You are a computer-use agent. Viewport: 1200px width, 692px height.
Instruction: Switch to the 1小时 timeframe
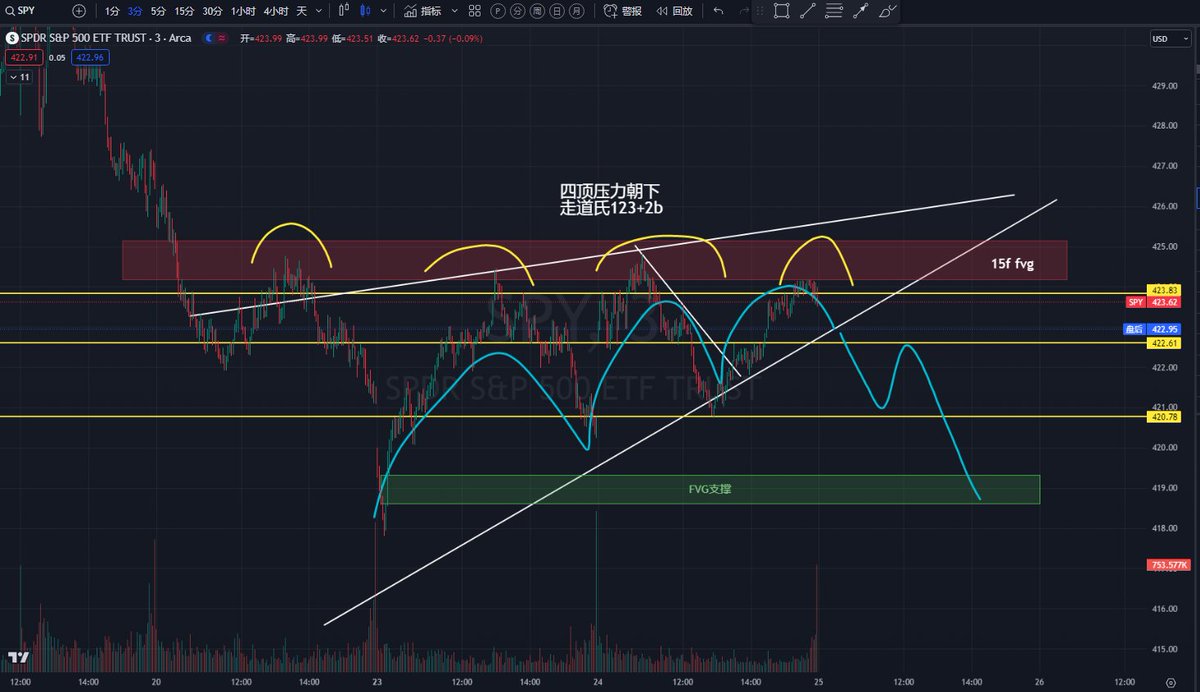[243, 11]
